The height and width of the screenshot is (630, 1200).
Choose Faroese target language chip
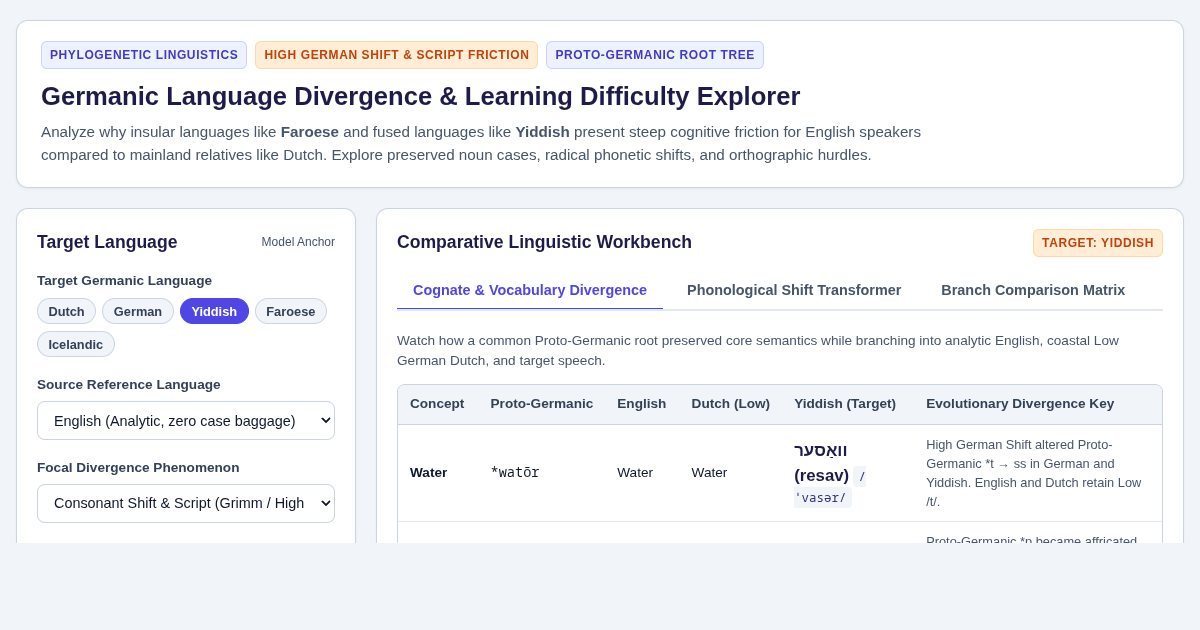pos(291,311)
